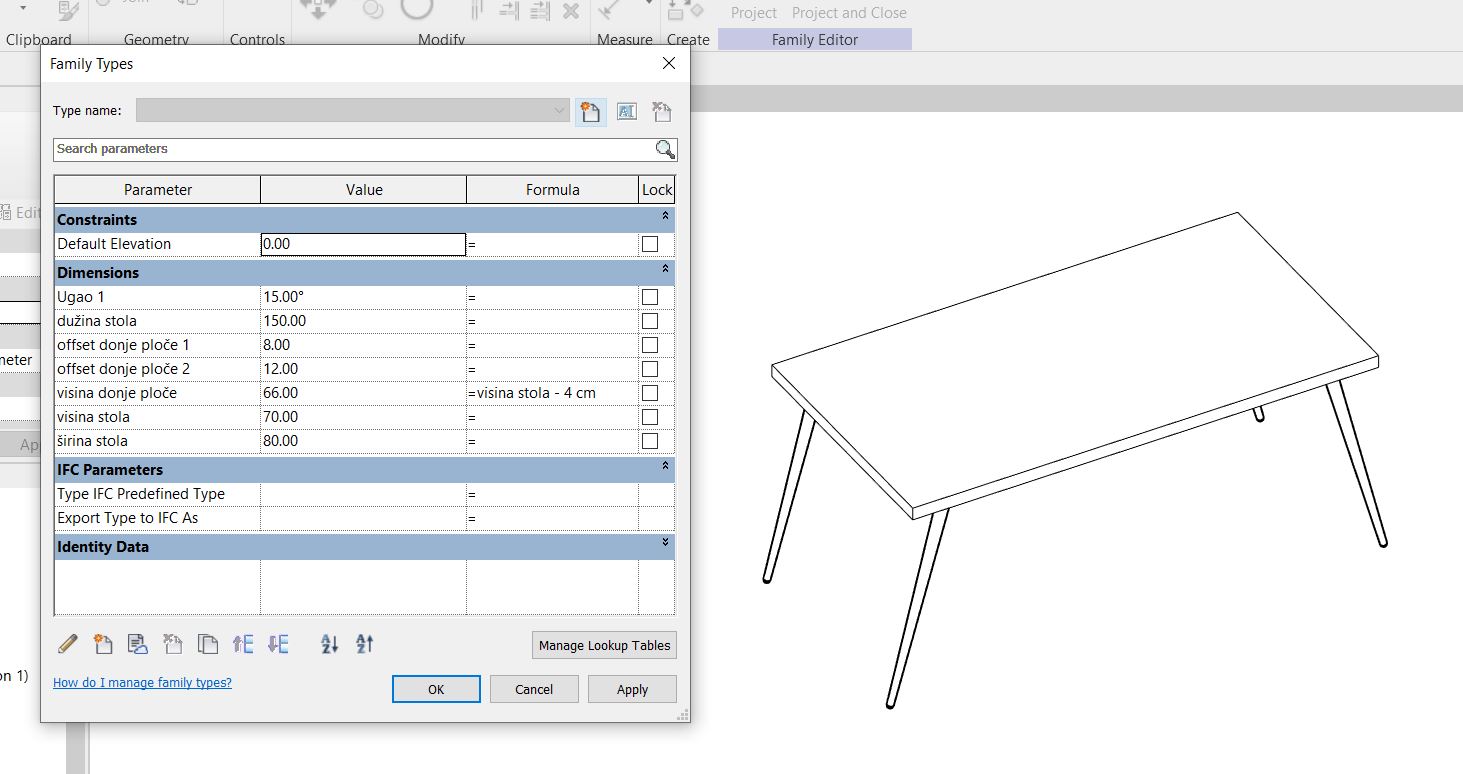This screenshot has width=1463, height=774.
Task: Open the 'How do I manage family types?' link
Action: click(142, 682)
